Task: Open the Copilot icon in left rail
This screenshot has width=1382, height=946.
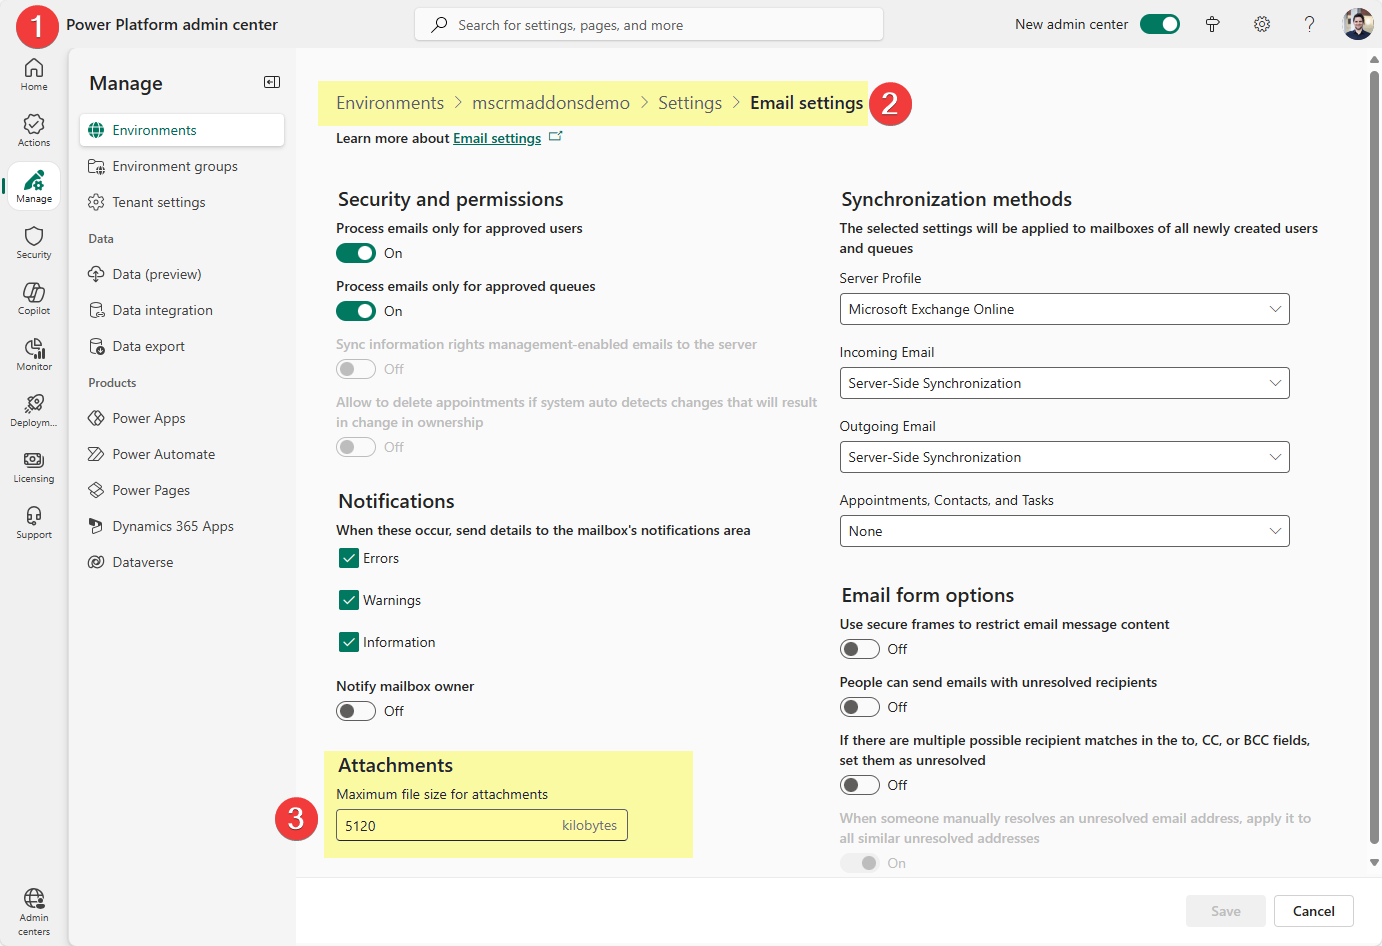Action: [34, 298]
